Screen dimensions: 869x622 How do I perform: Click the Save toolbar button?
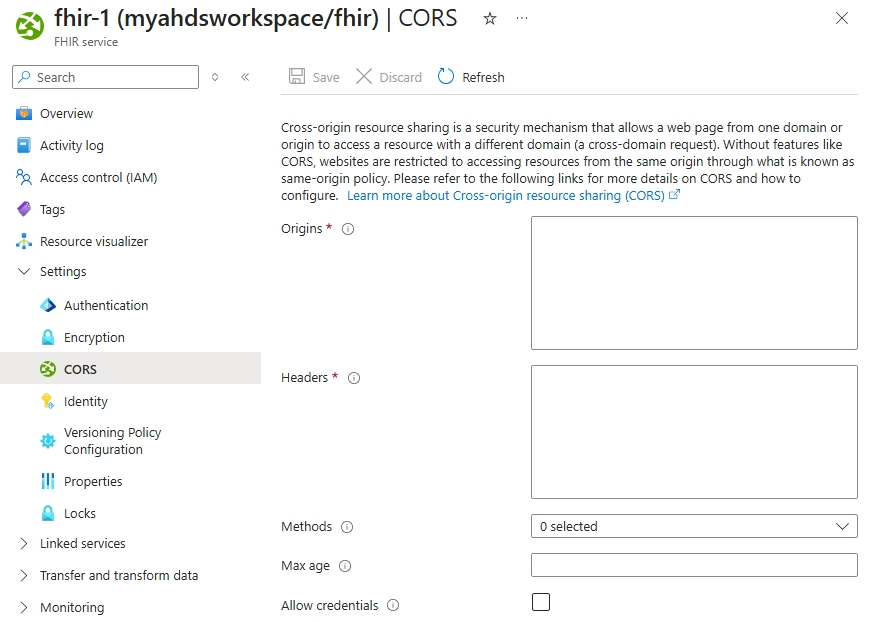tap(314, 77)
